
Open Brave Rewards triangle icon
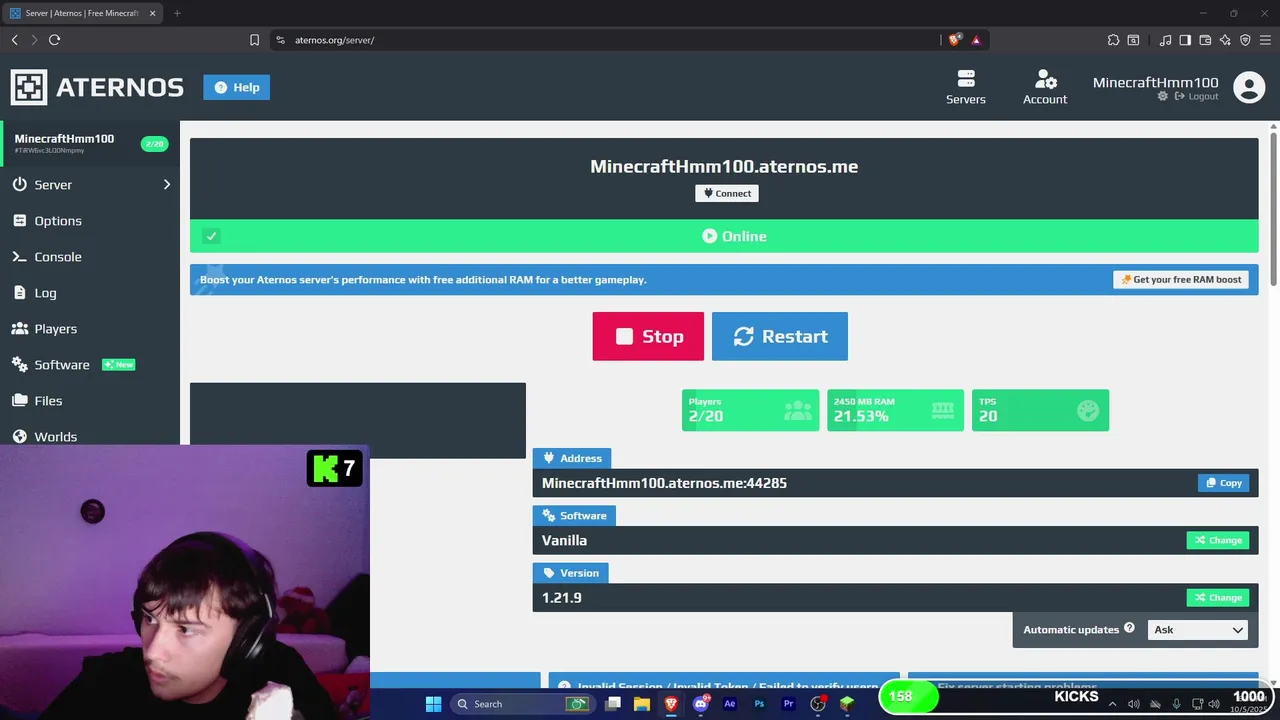click(976, 40)
